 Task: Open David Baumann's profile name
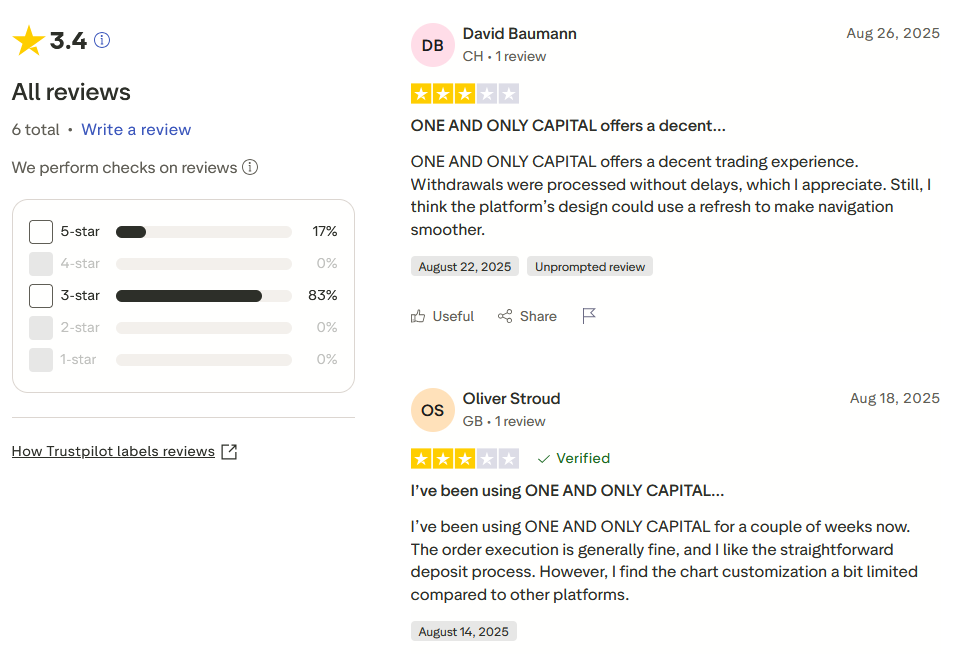pos(519,34)
